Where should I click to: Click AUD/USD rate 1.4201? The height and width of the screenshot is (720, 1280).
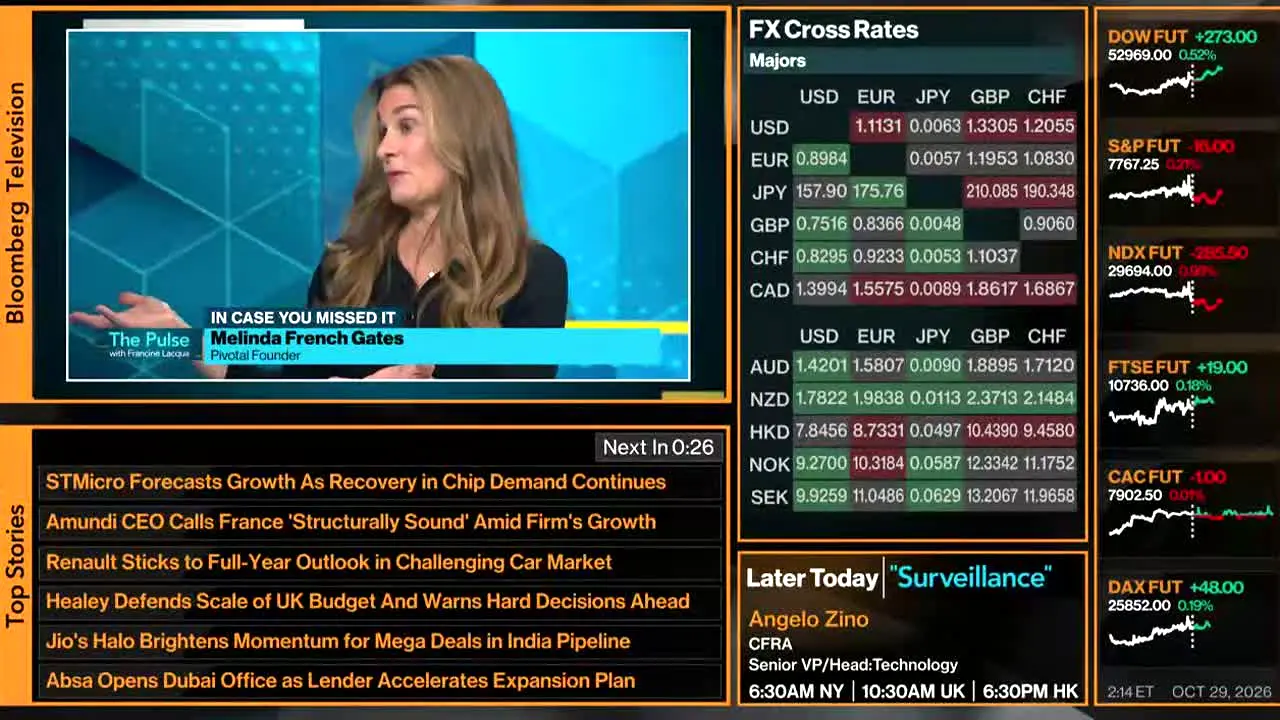(x=820, y=366)
